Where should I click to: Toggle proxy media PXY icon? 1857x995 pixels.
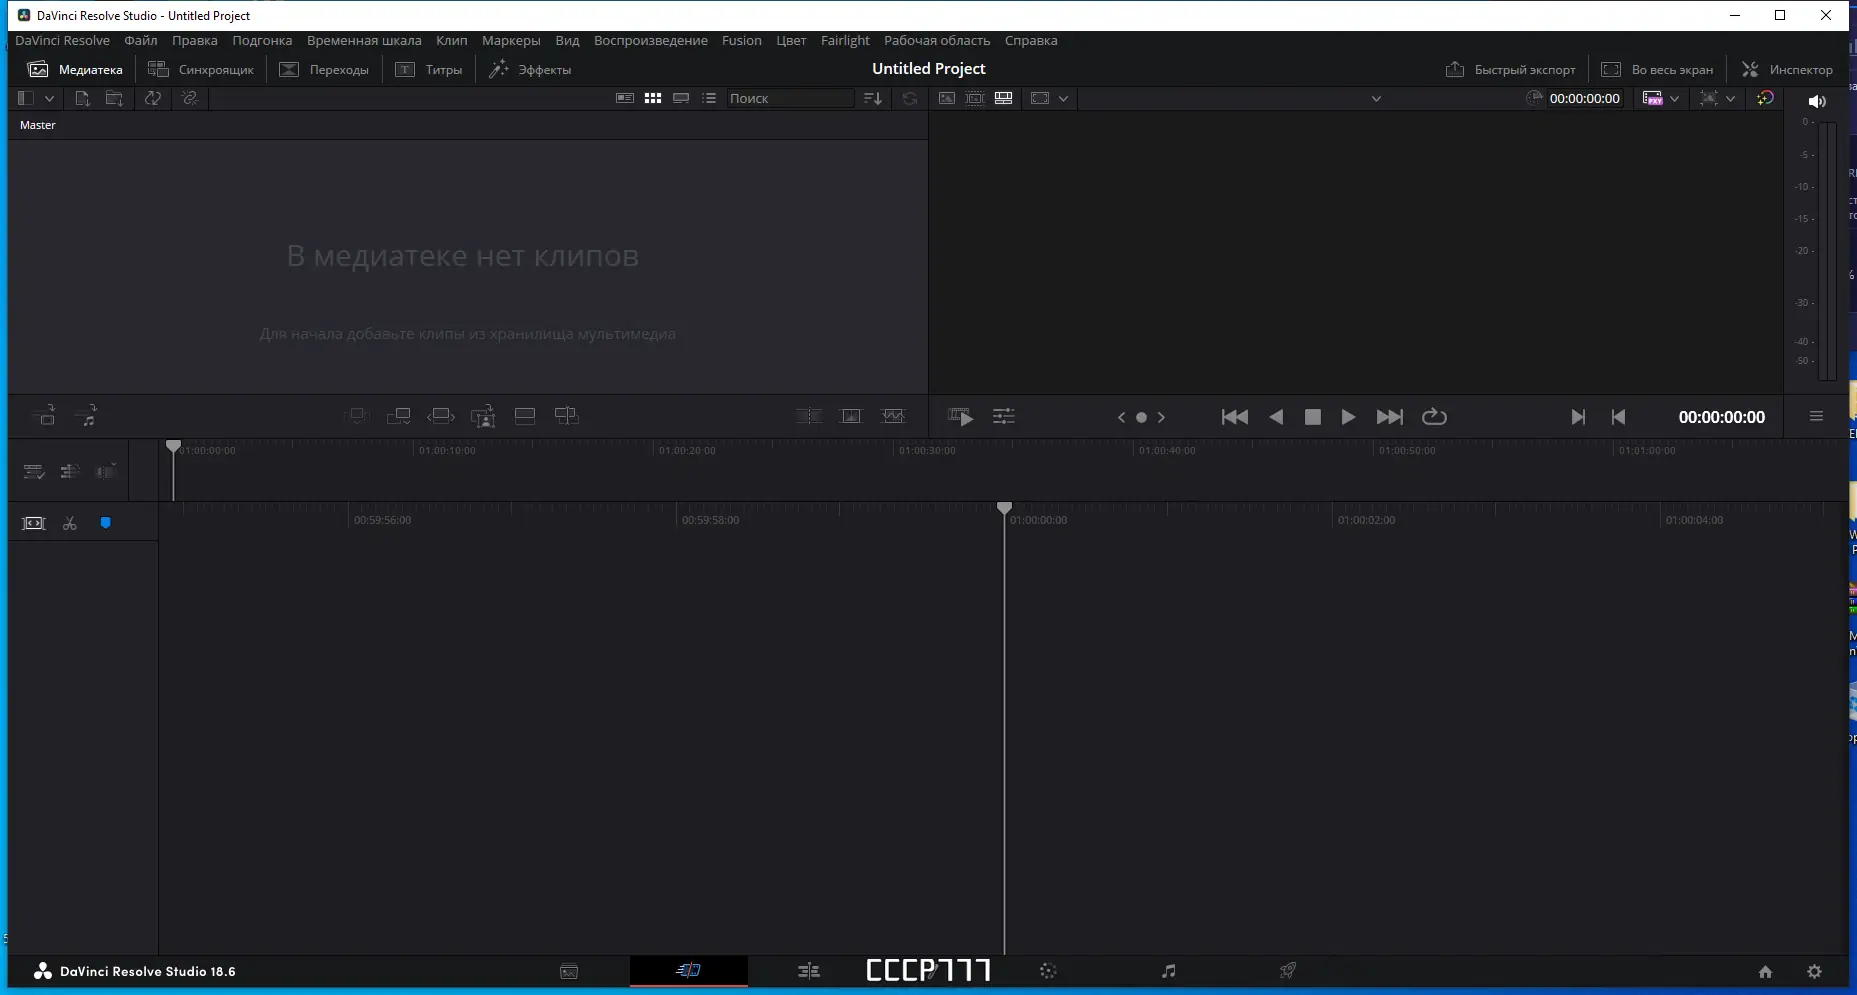[x=1653, y=98]
